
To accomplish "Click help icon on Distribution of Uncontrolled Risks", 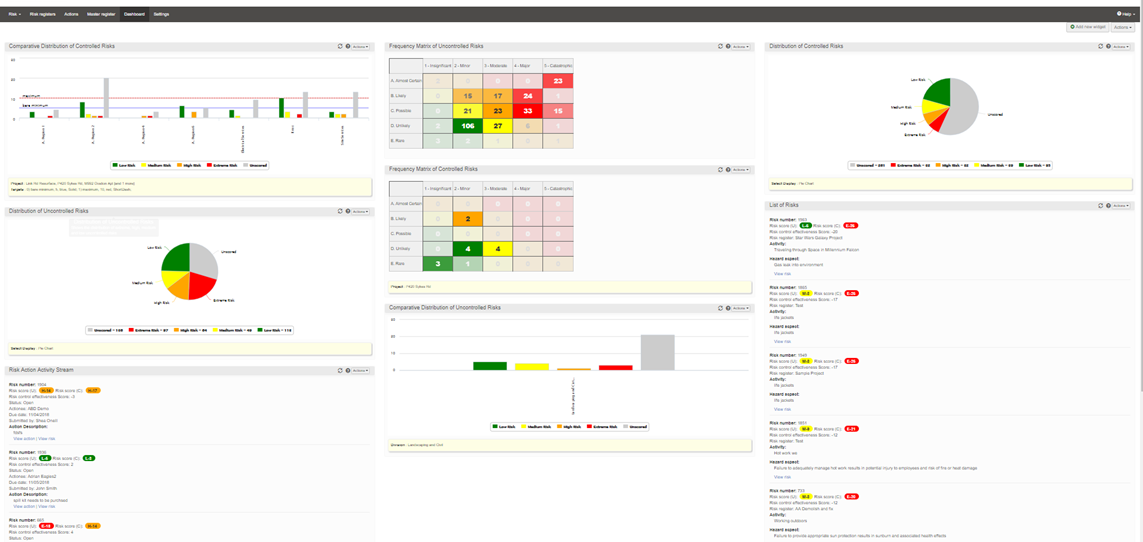I will point(348,211).
